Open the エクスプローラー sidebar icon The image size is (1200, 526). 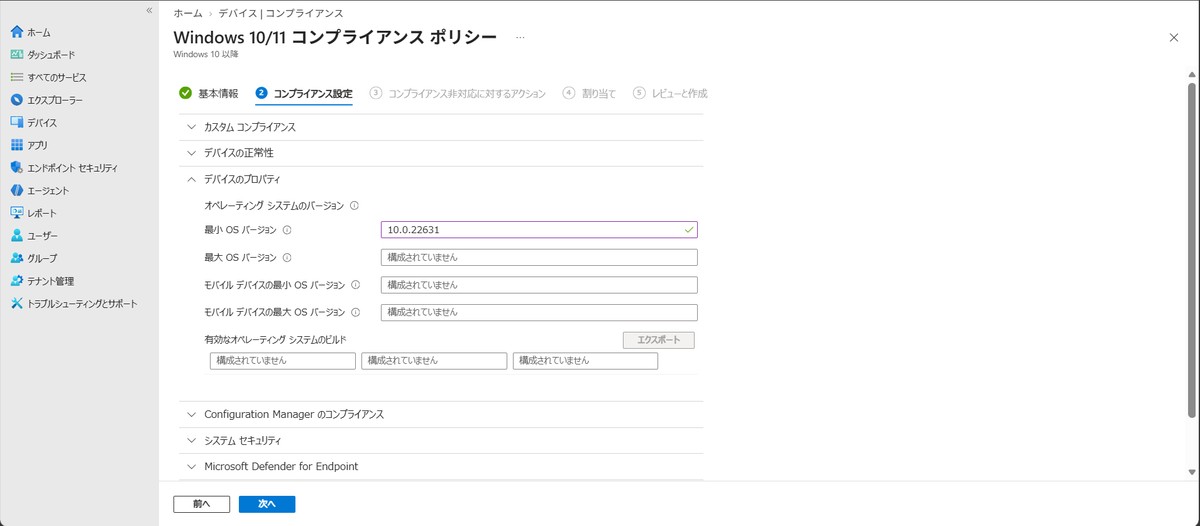pos(16,100)
